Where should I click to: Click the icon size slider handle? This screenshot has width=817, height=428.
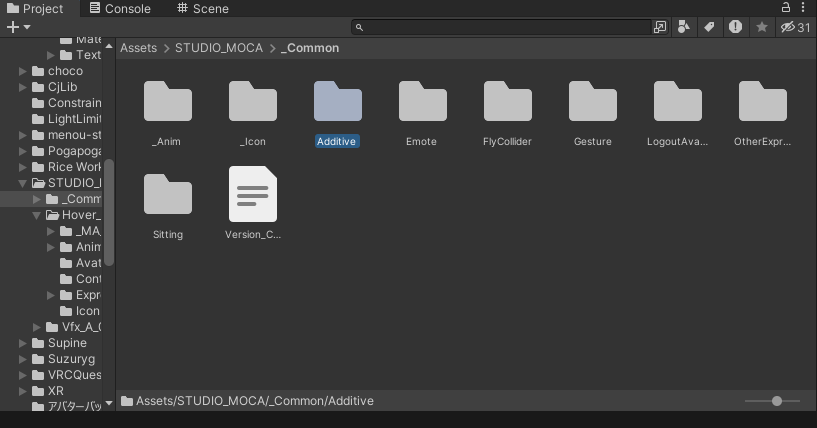pos(777,401)
